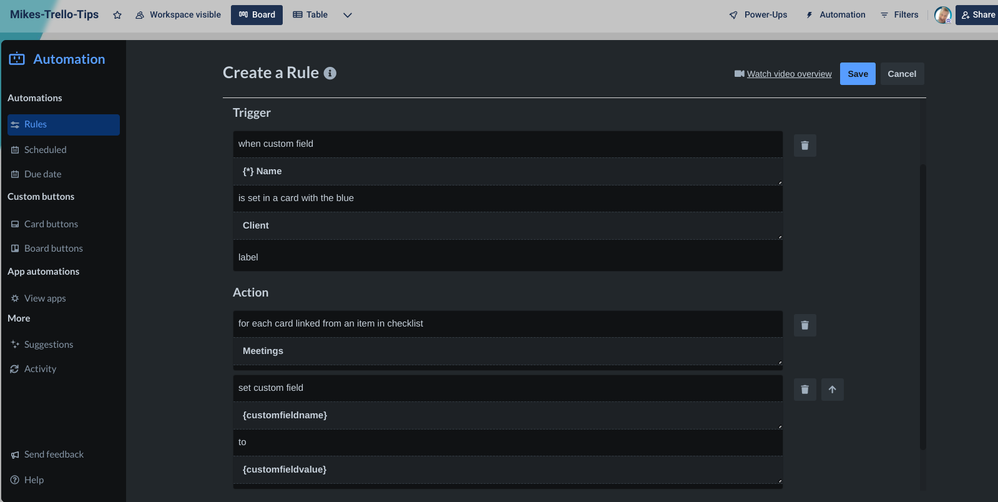Switch to the Table view
Image resolution: width=998 pixels, height=502 pixels.
[x=311, y=15]
